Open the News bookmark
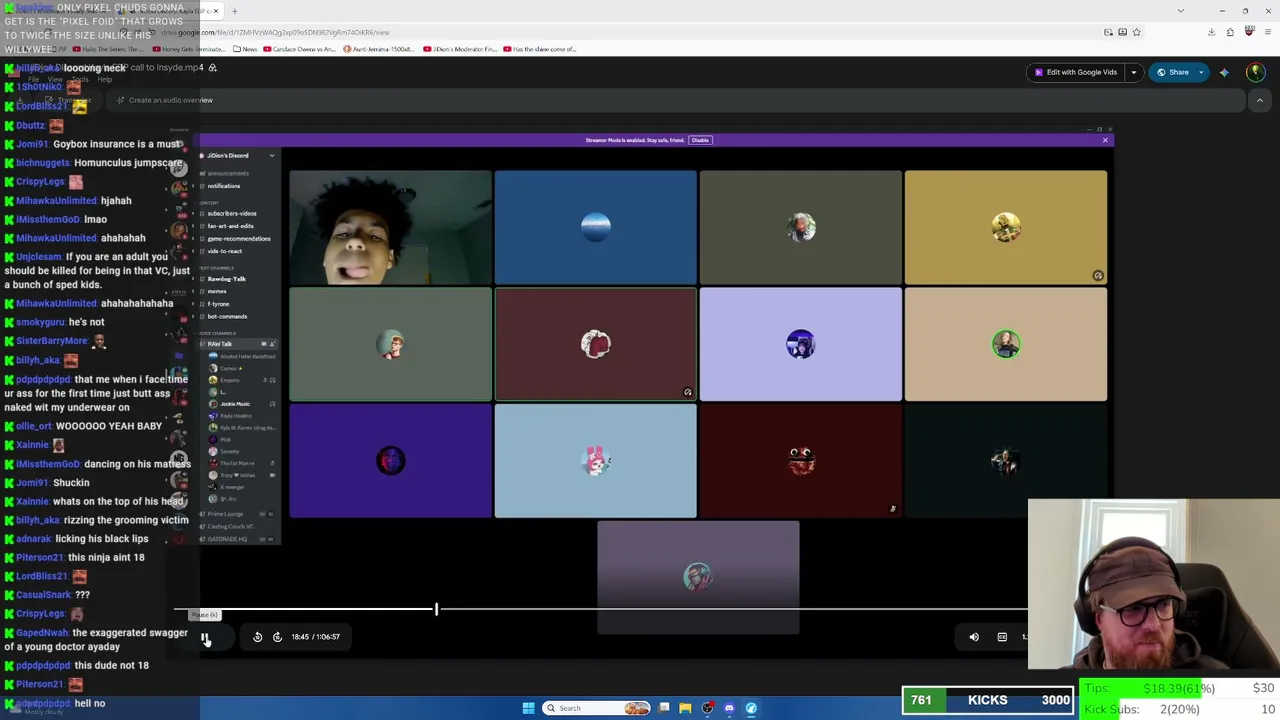 tap(245, 49)
